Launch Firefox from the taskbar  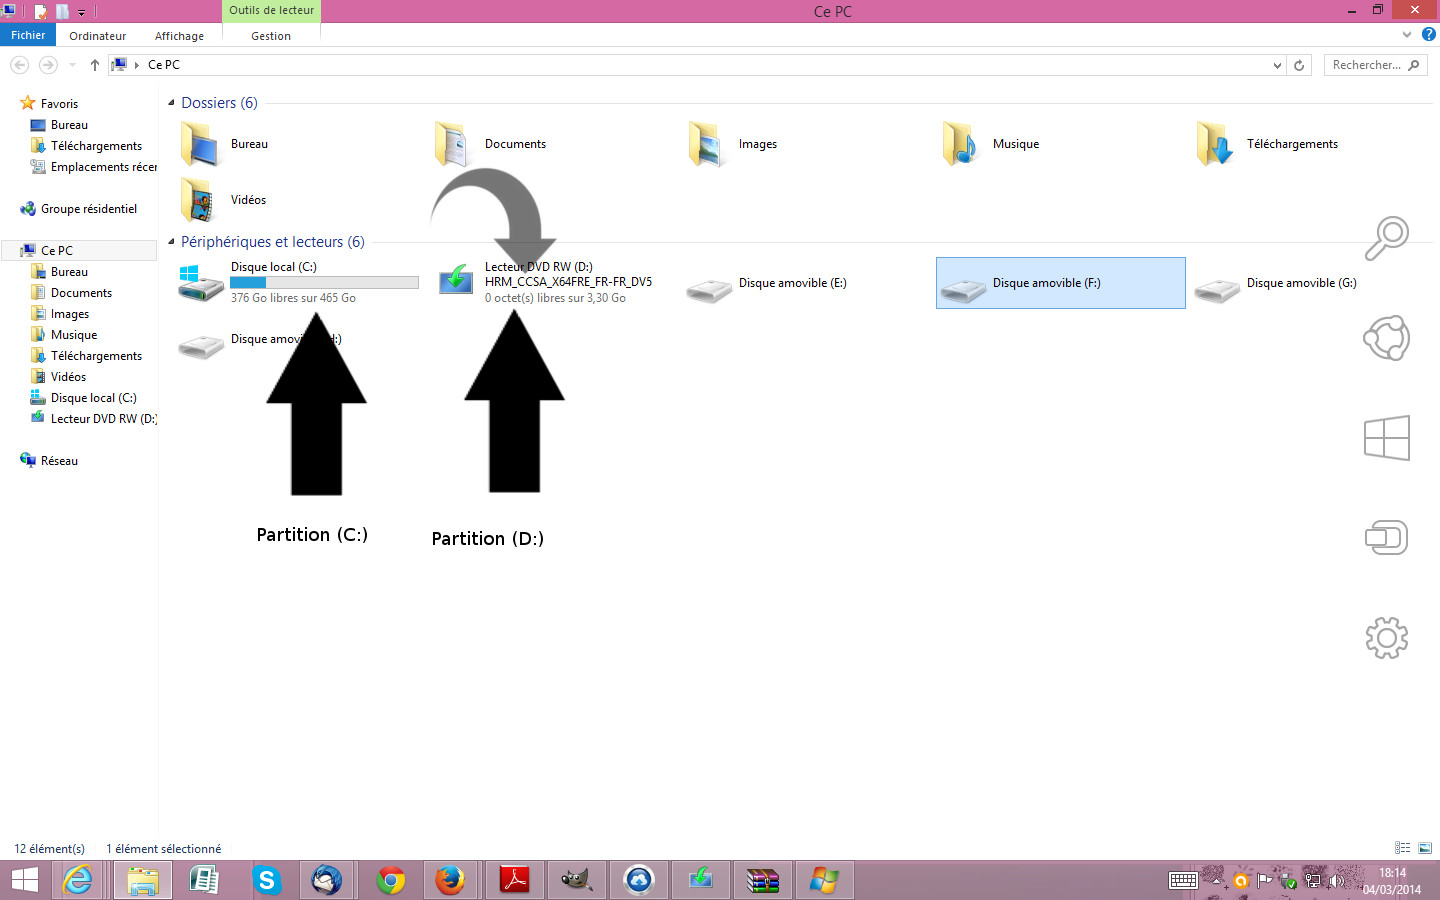[x=450, y=880]
